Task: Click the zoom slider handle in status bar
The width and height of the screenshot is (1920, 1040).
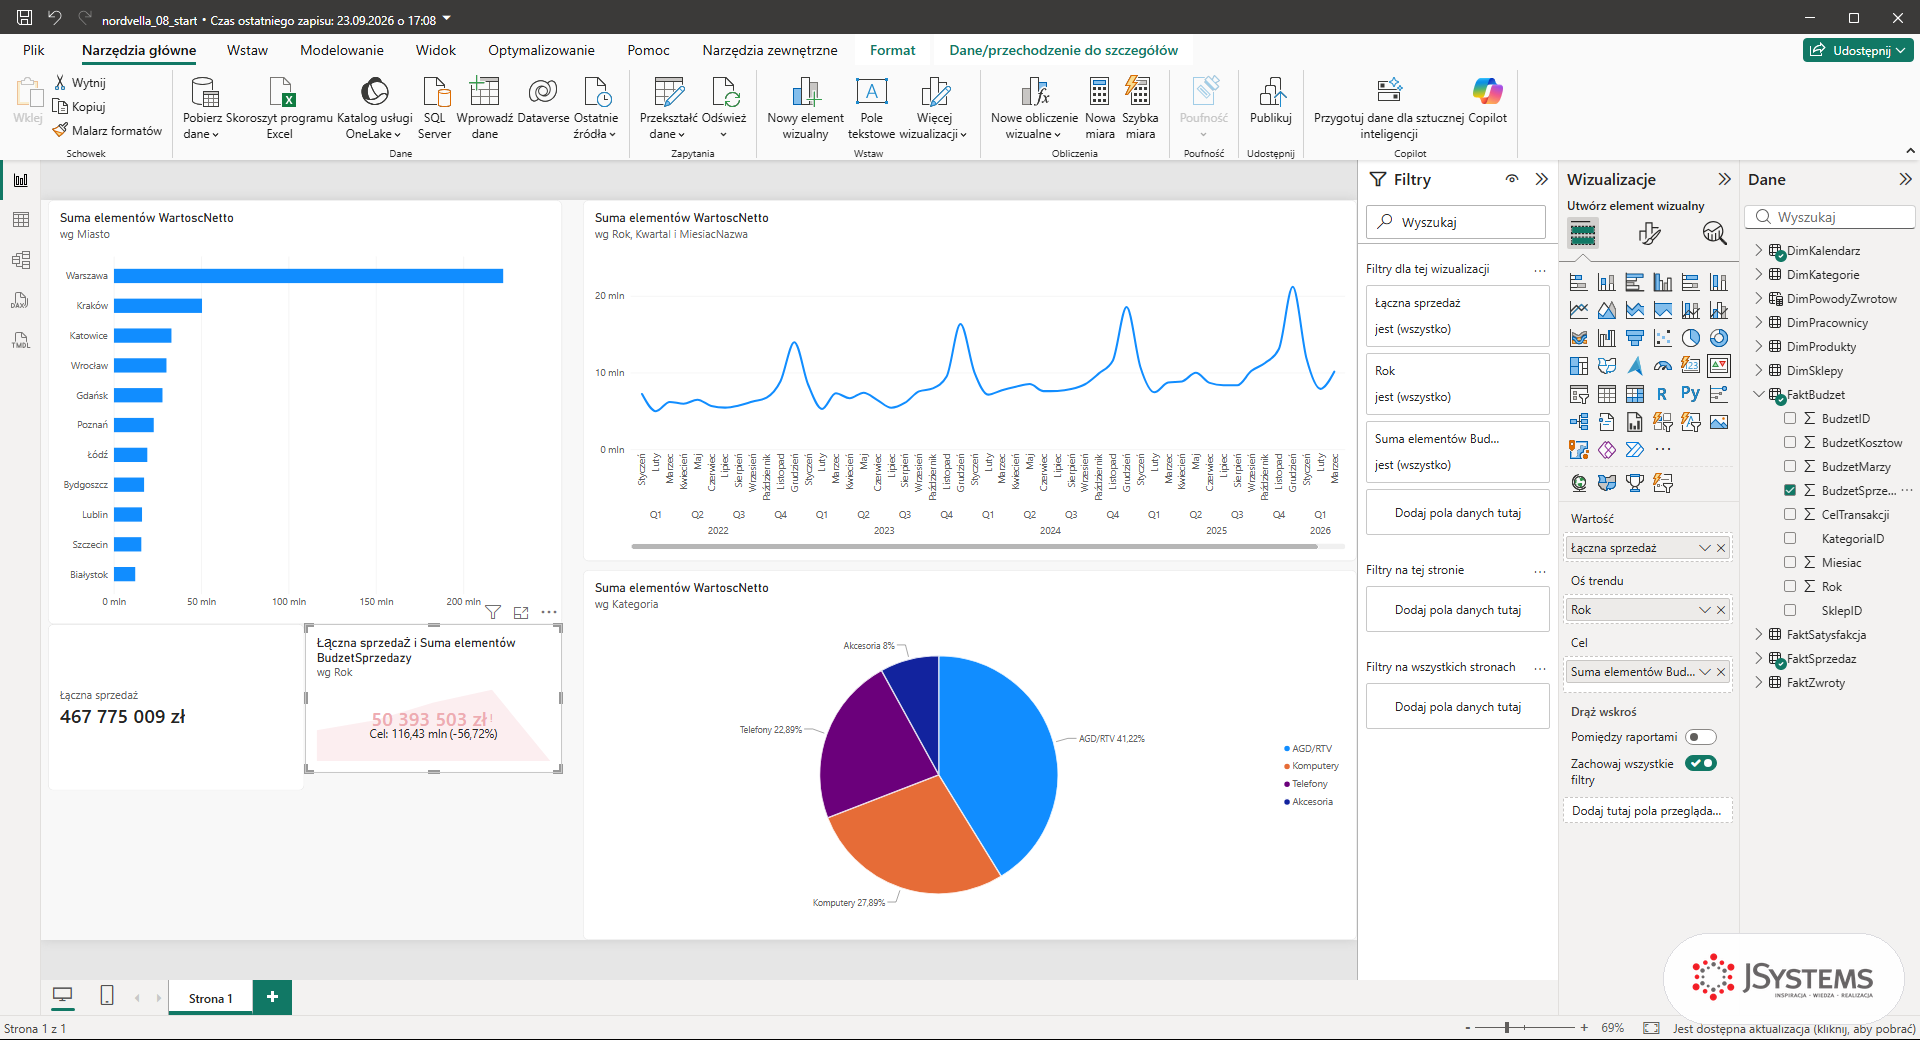Action: [x=1507, y=1027]
